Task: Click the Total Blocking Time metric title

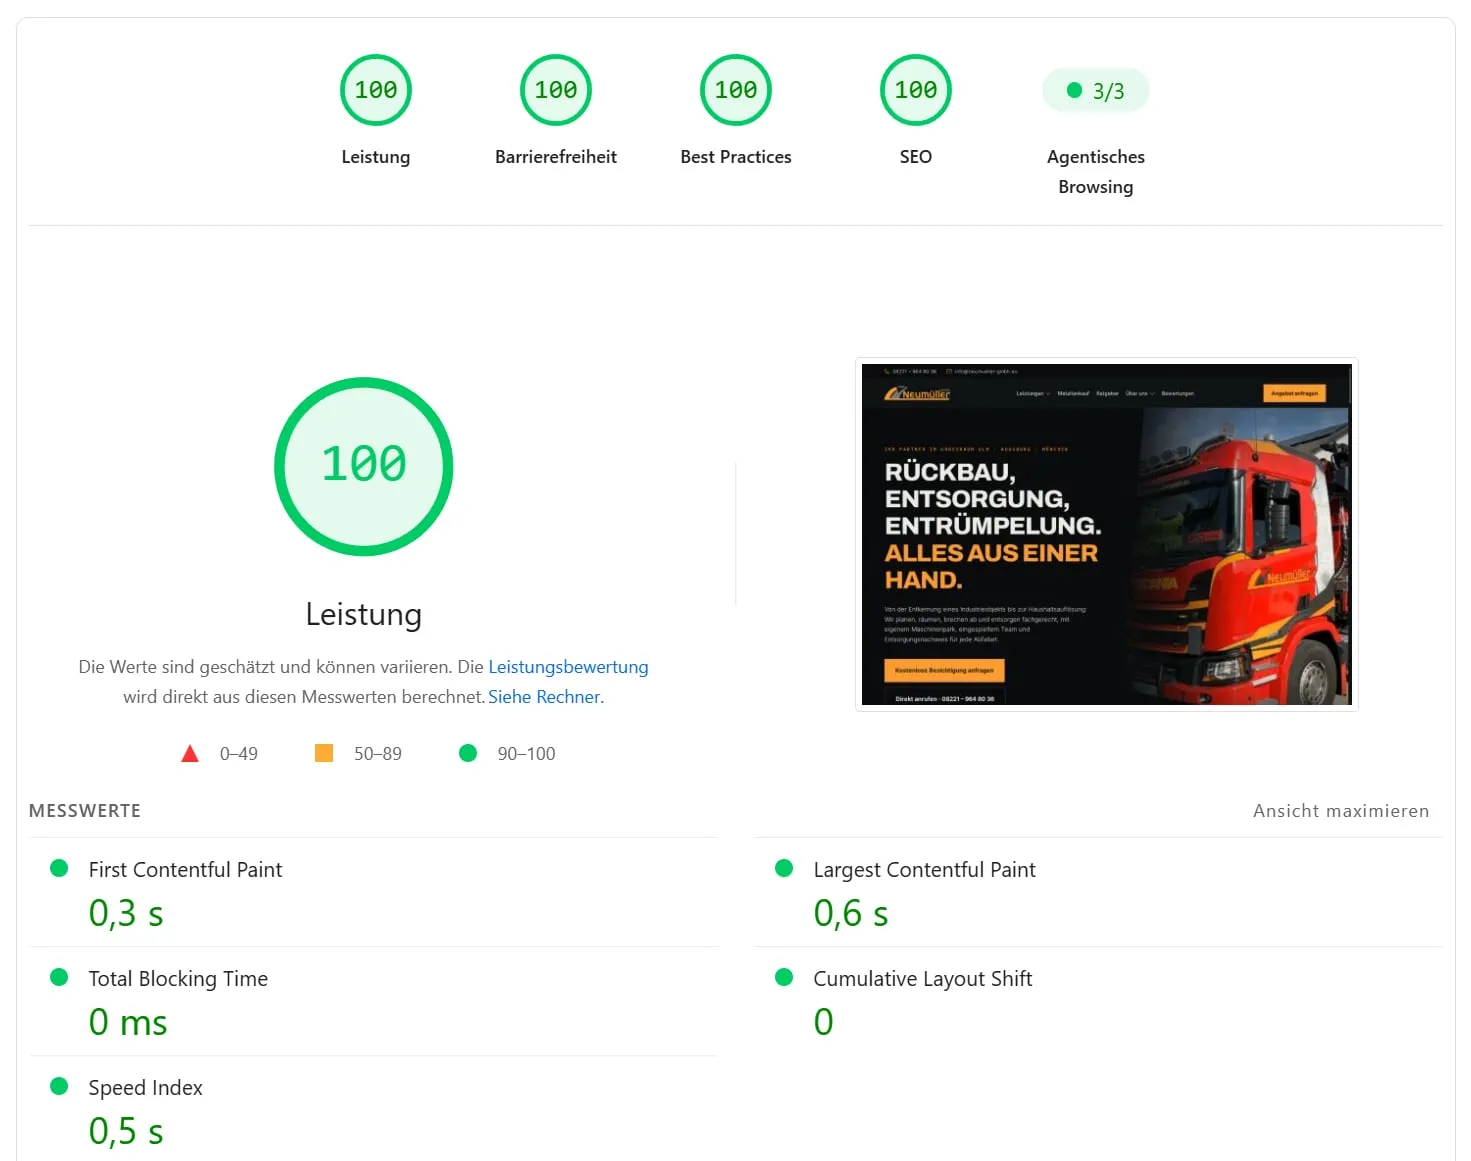Action: 178,979
